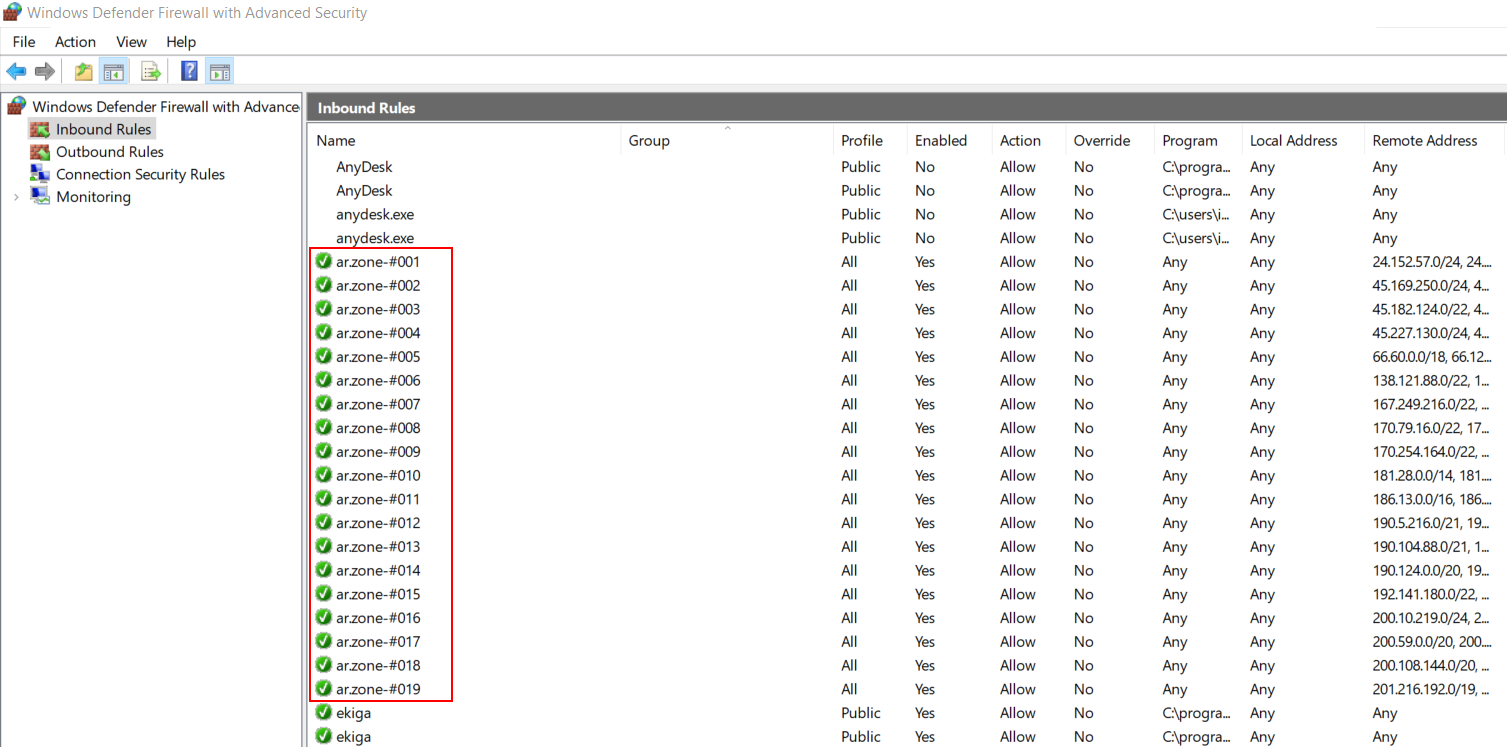The width and height of the screenshot is (1507, 747).
Task: Click the Forward arrow toolbar icon
Action: pos(44,71)
